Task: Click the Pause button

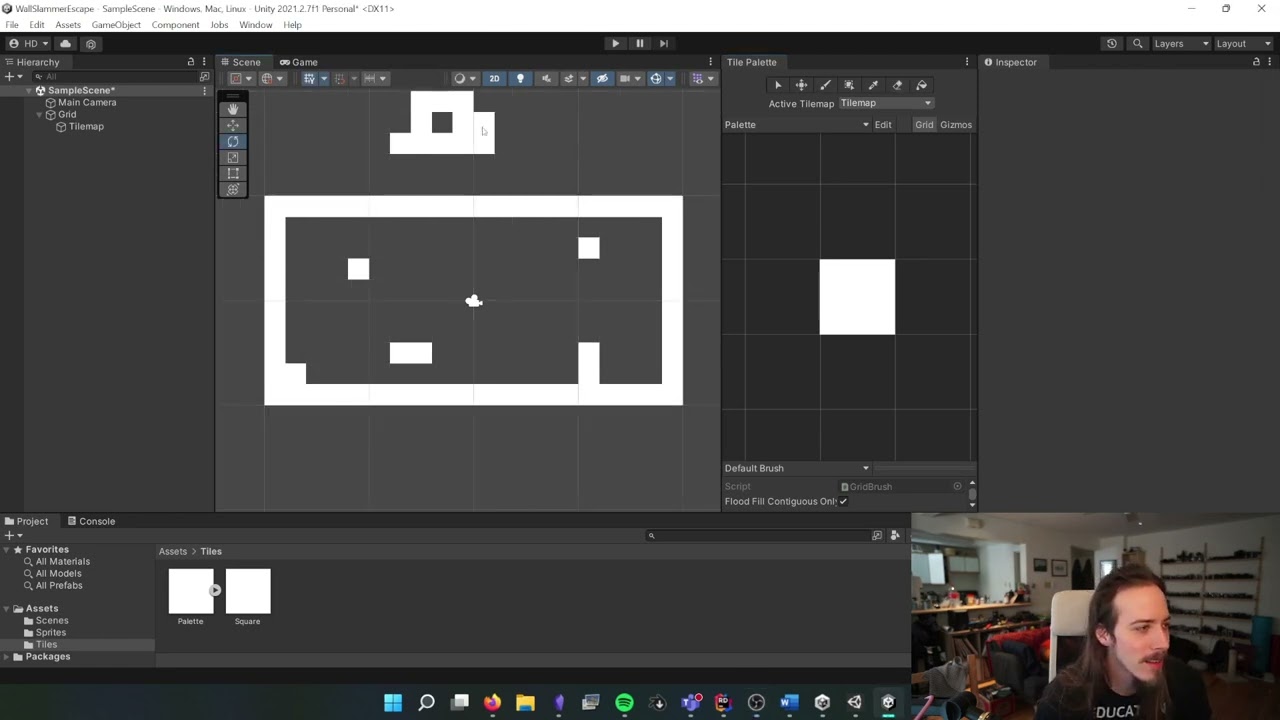Action: tap(639, 43)
